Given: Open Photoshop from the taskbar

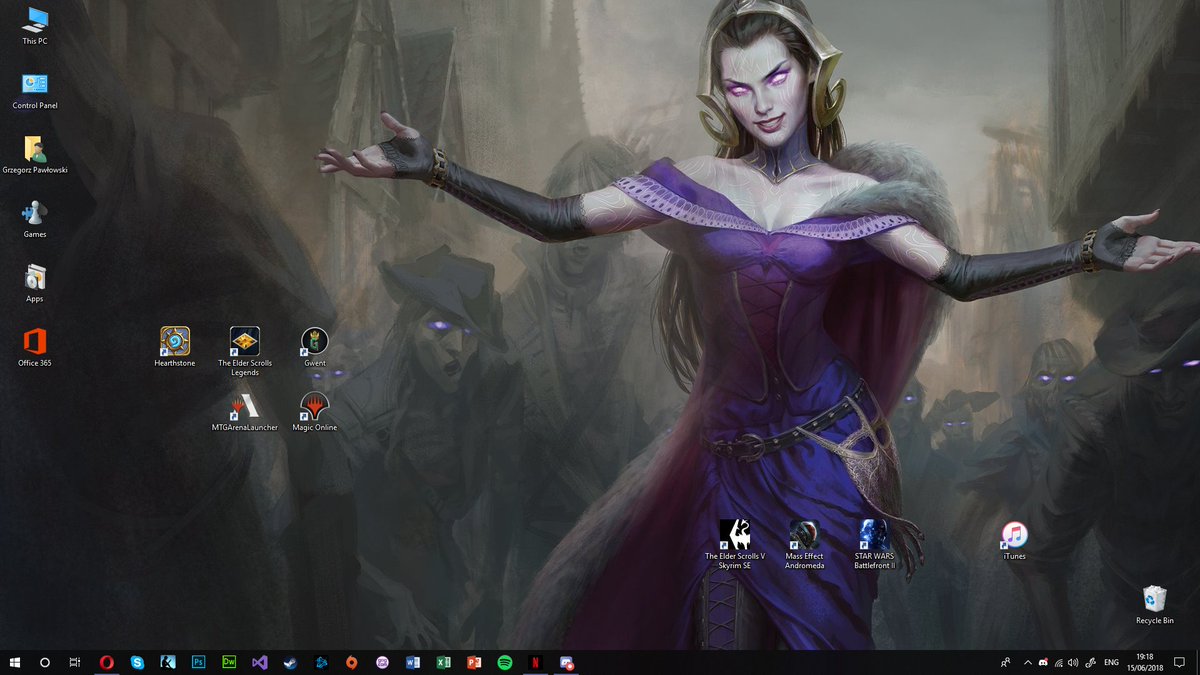Looking at the screenshot, I should coord(198,662).
